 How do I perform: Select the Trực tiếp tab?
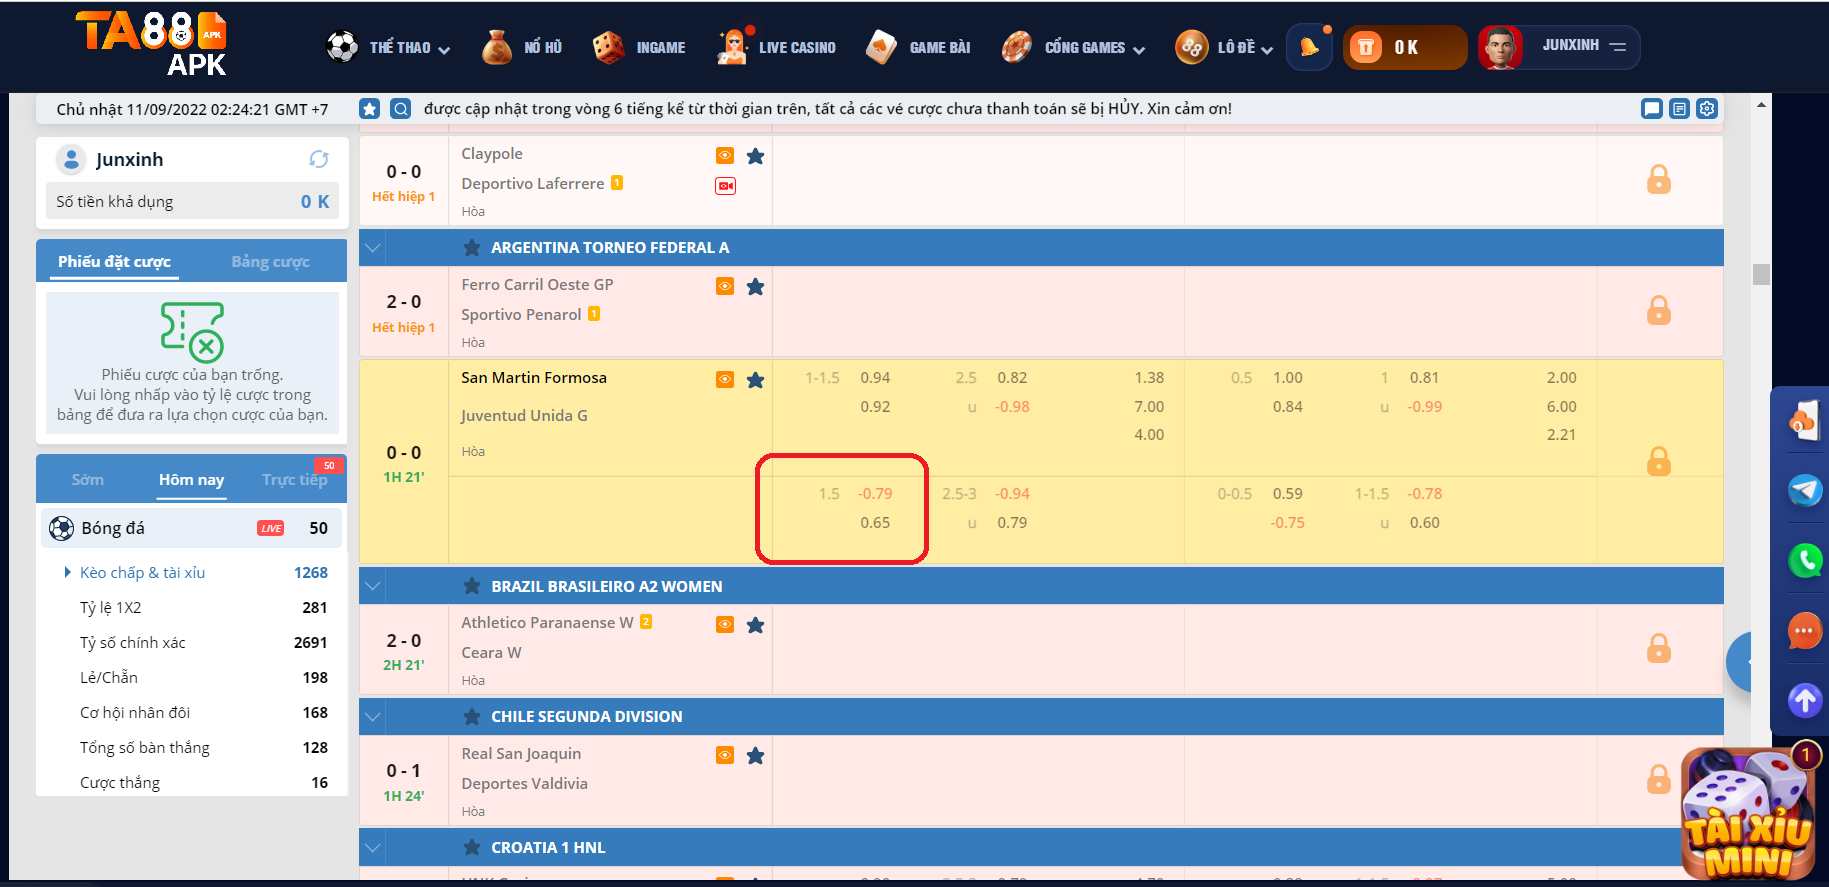(x=294, y=480)
